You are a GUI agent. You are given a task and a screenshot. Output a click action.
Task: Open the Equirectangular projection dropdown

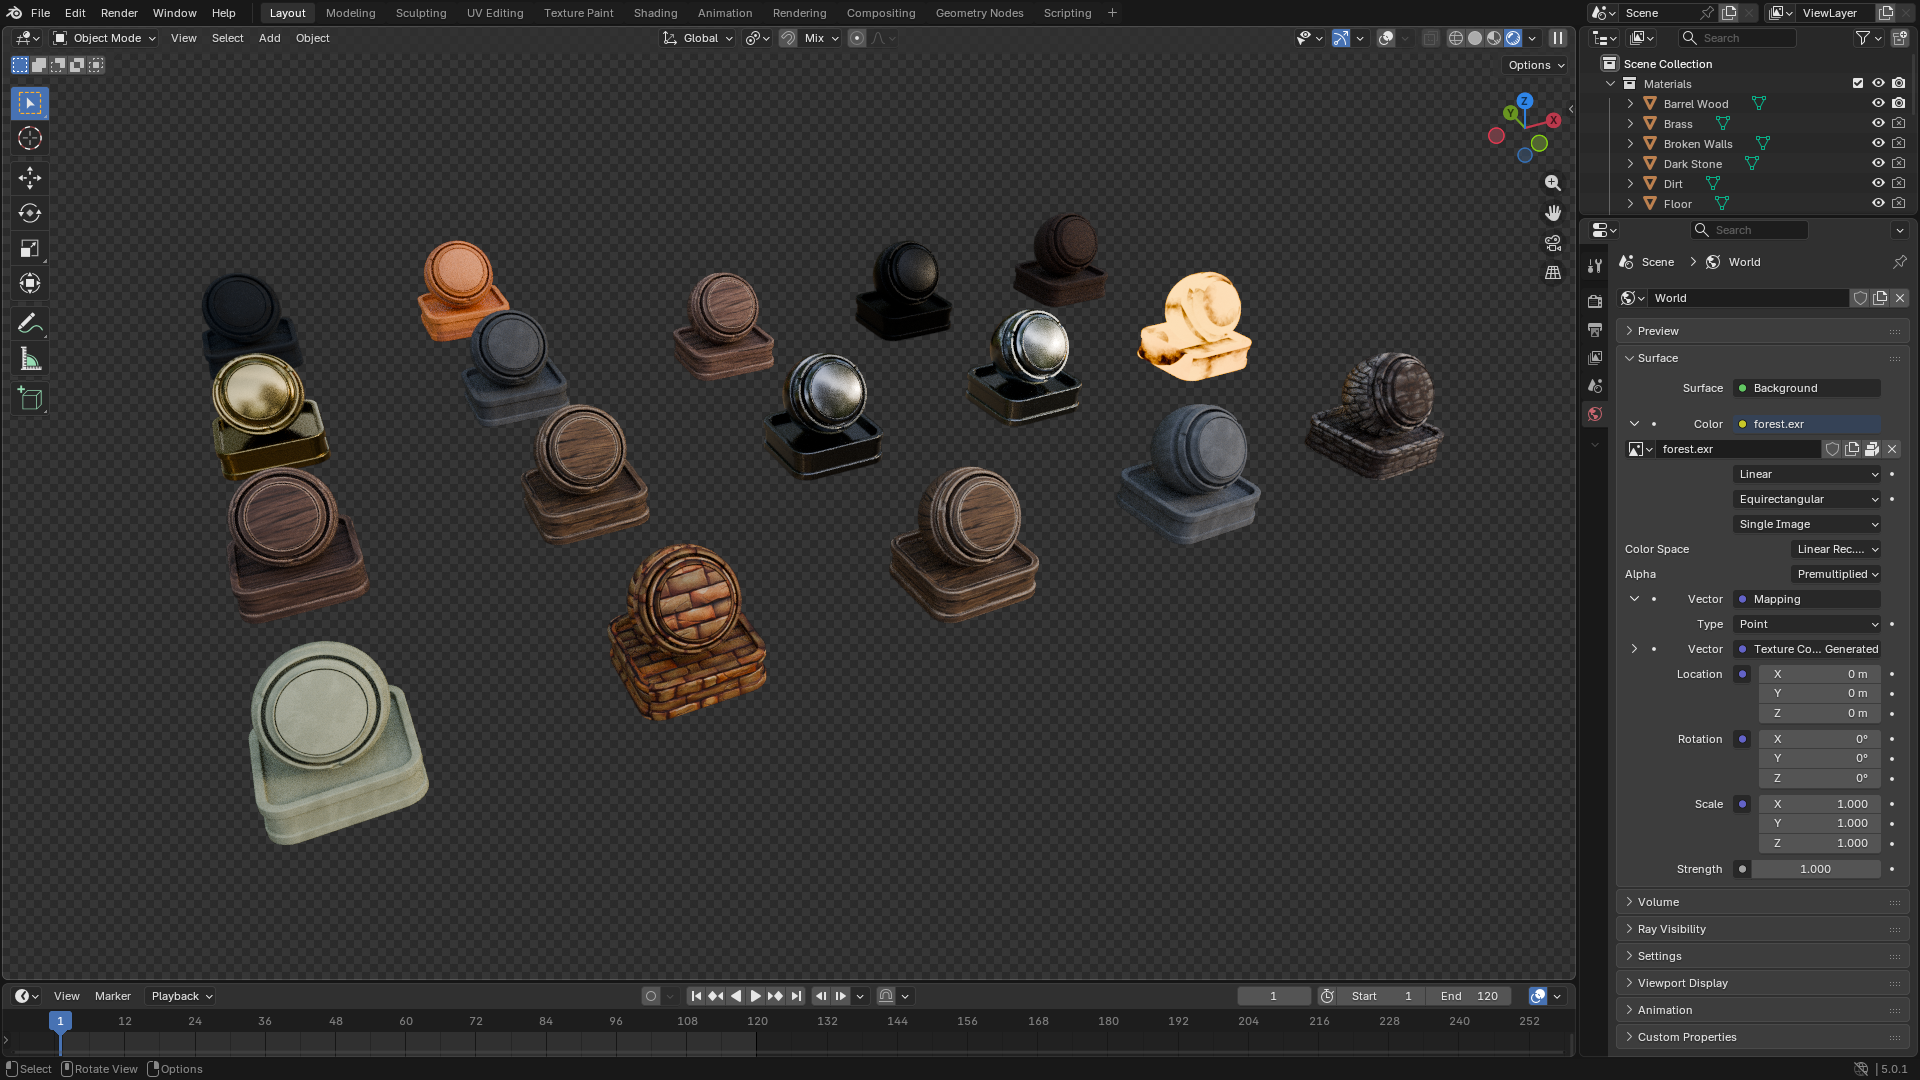(1807, 499)
